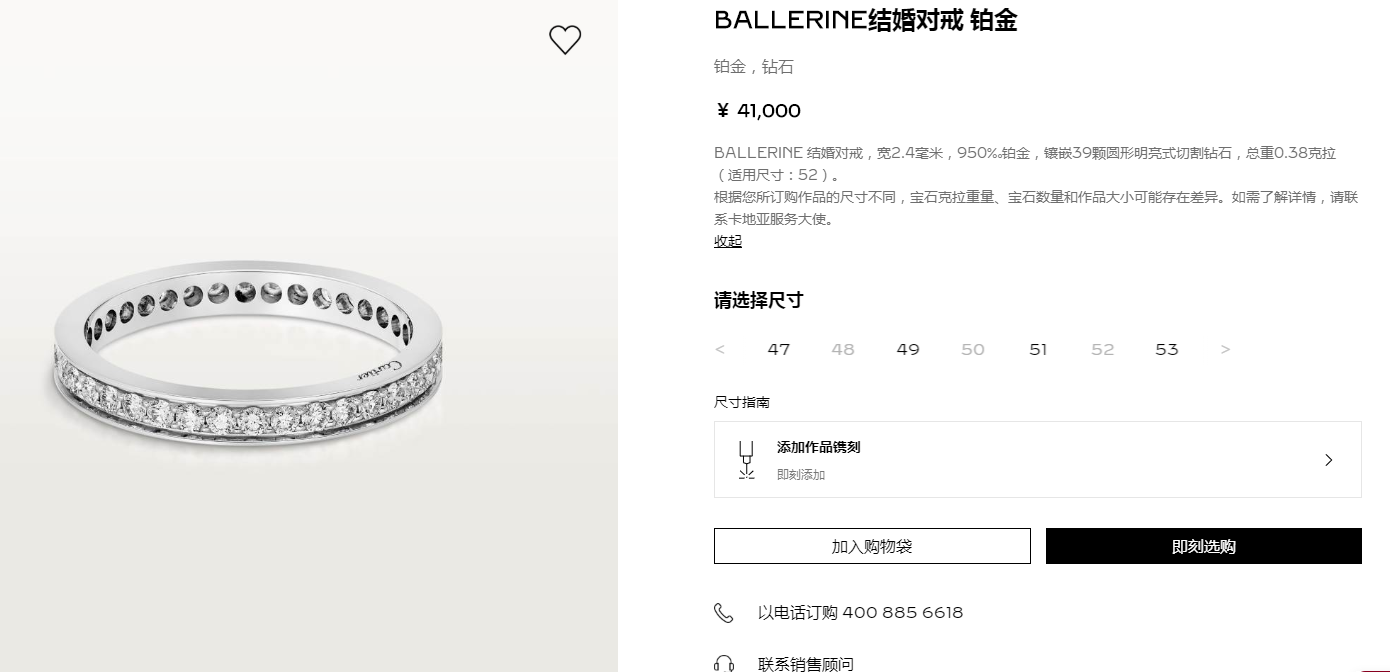Show previous sizes with left arrow
1390x672 pixels.
720,350
